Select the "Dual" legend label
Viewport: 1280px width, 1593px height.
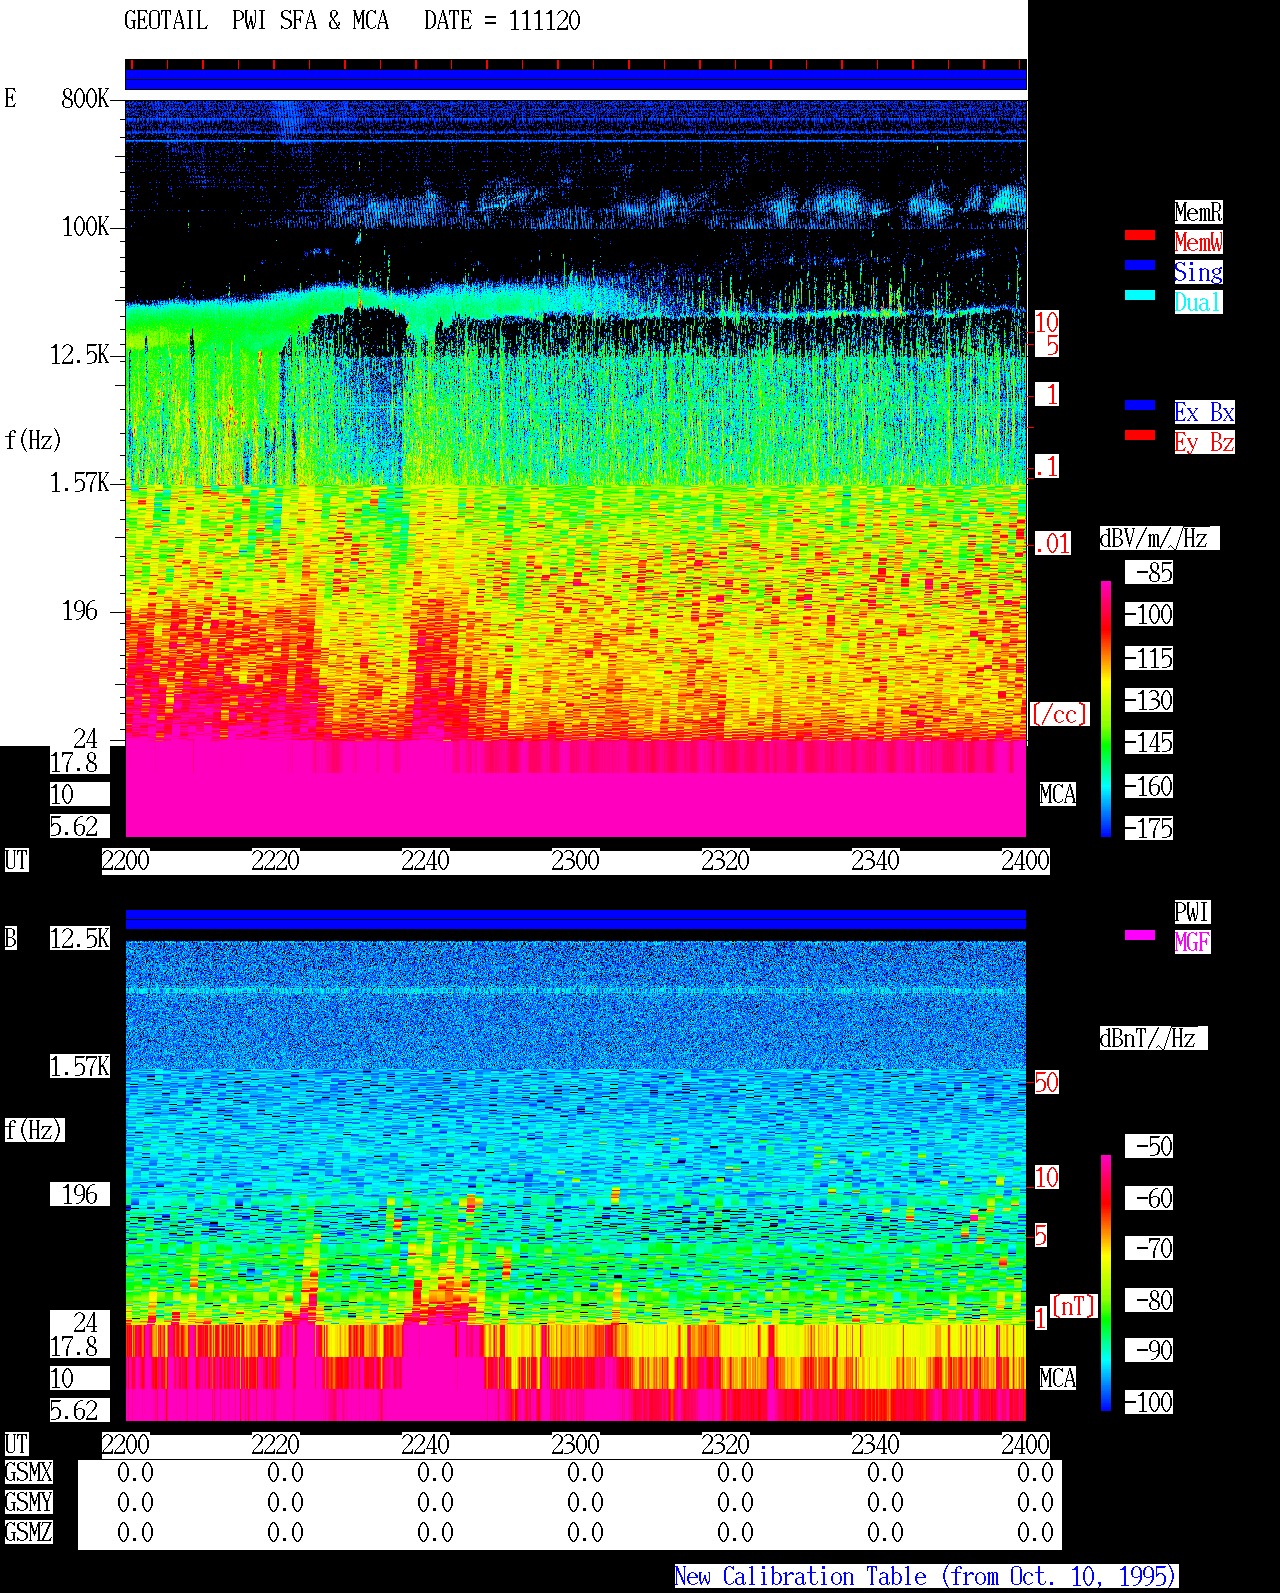(1198, 302)
